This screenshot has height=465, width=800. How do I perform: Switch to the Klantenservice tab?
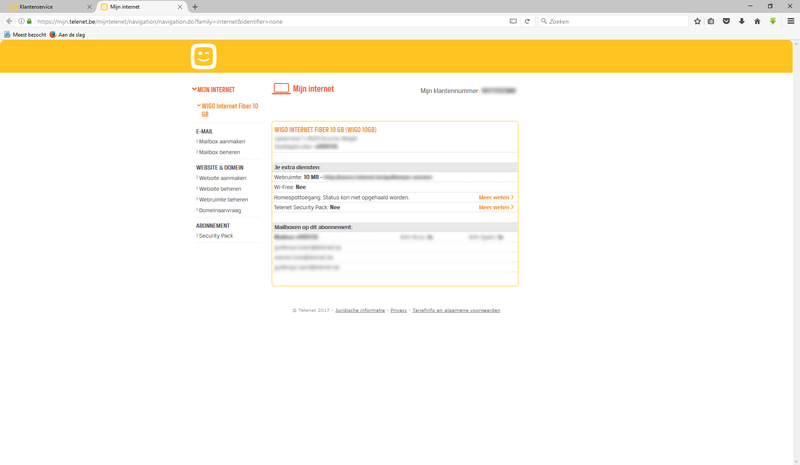(49, 7)
